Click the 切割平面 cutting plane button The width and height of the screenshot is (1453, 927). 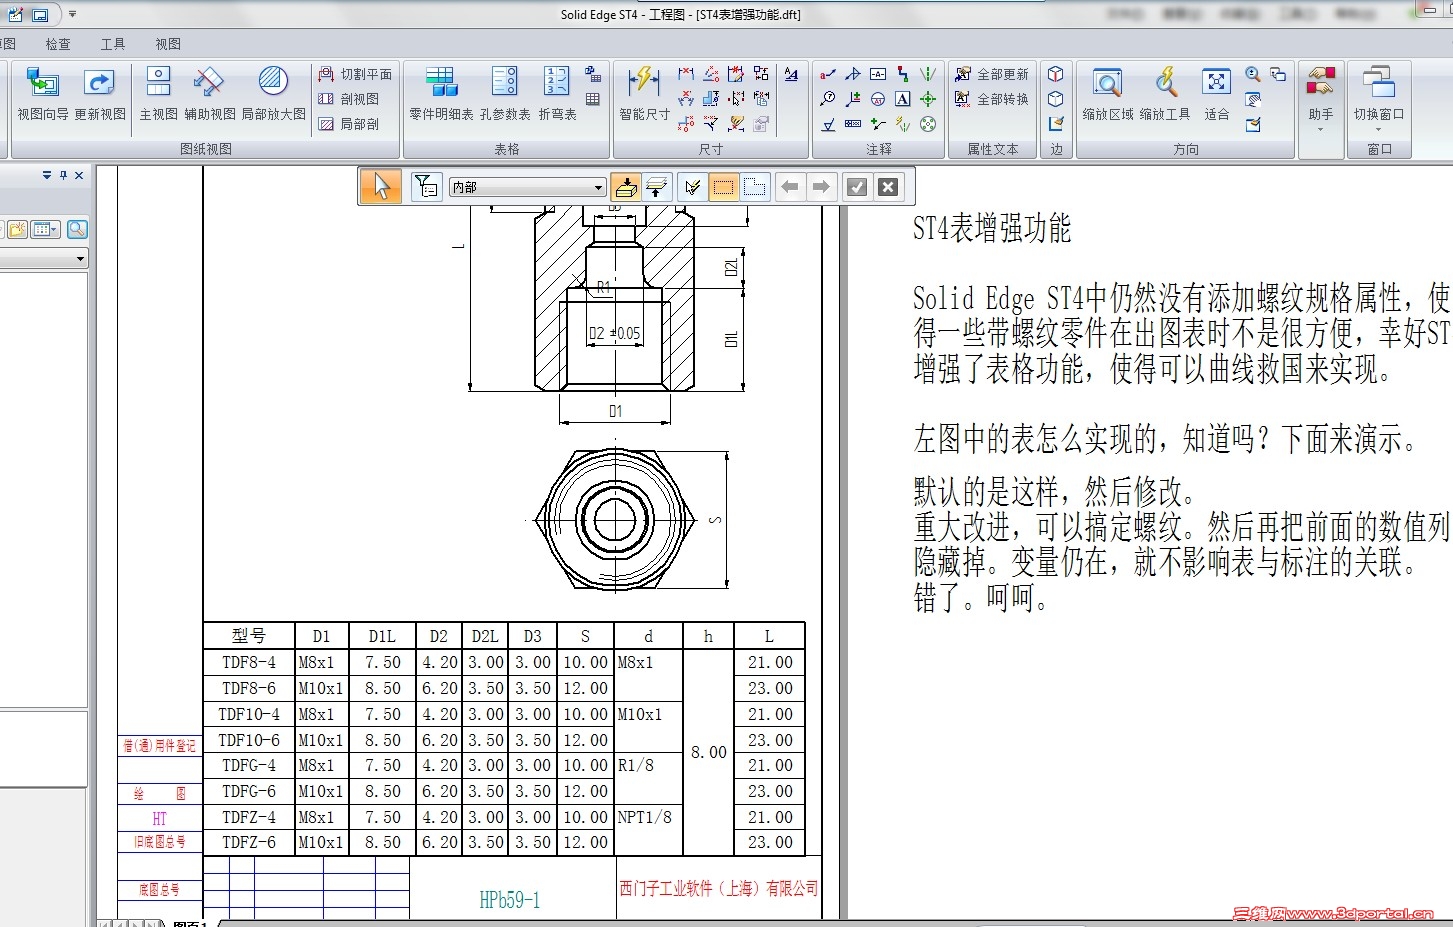click(355, 74)
